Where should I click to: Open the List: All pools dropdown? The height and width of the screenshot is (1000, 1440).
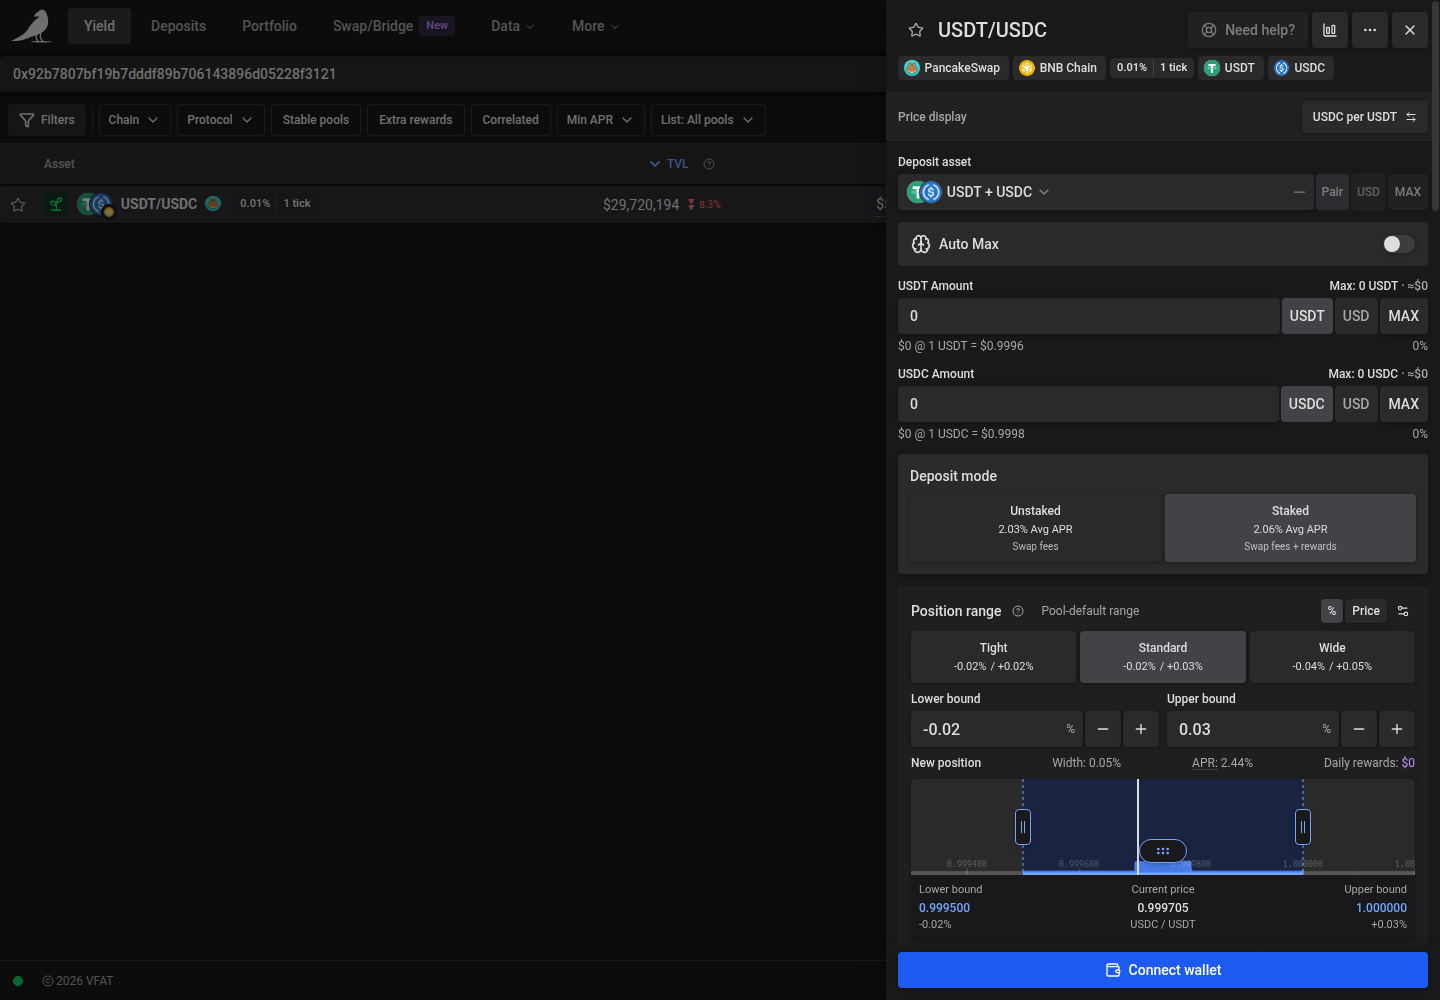tap(708, 120)
